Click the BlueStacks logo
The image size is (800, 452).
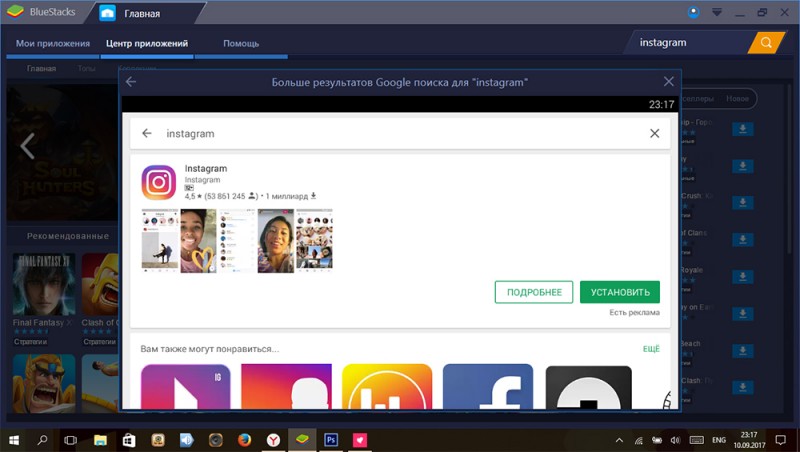15,11
